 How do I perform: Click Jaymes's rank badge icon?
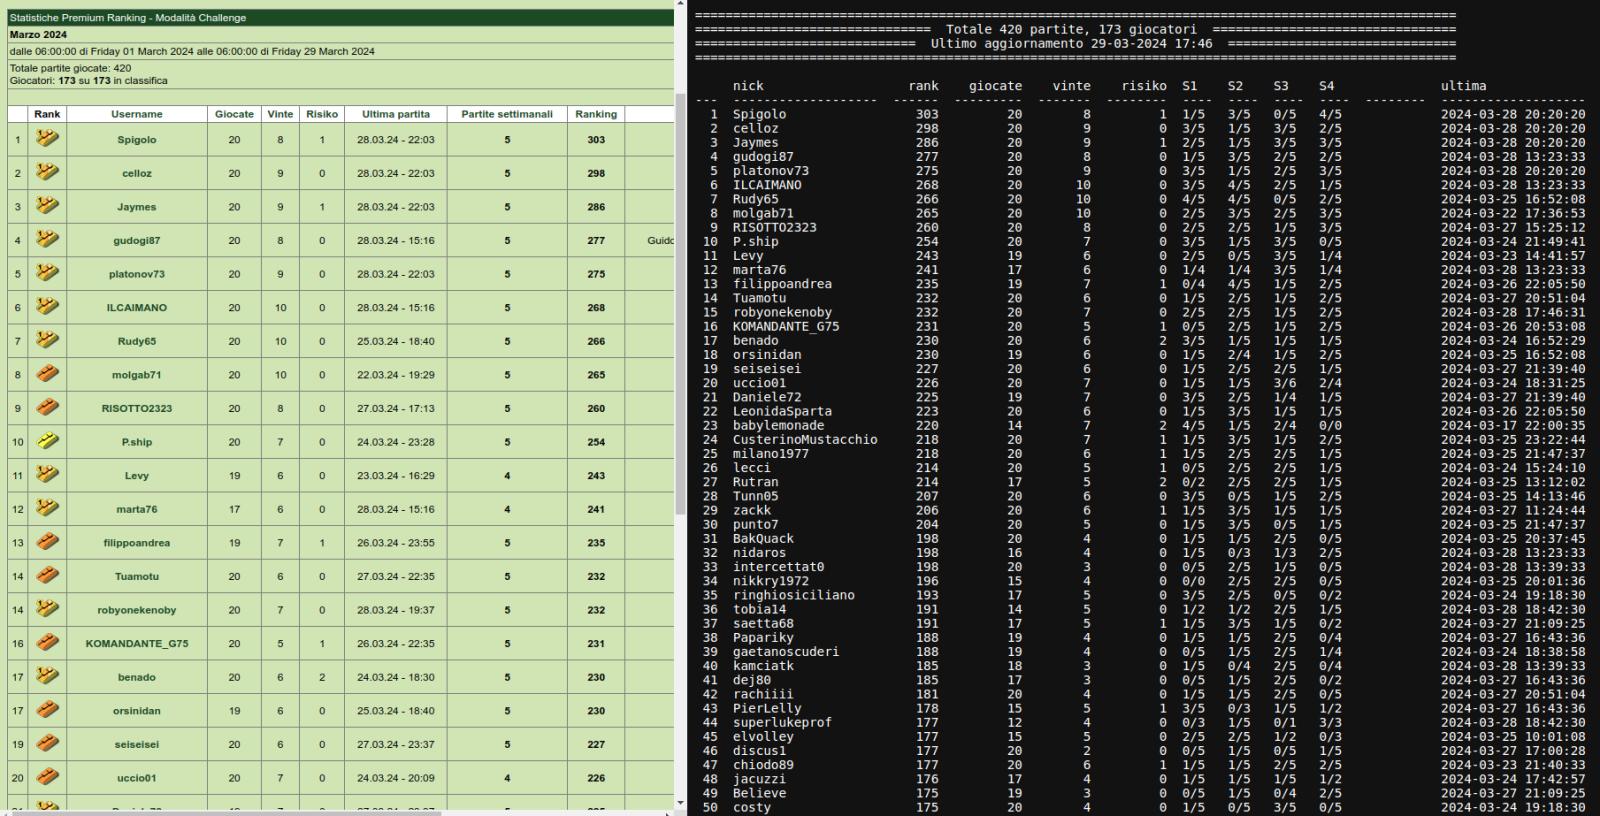point(47,206)
